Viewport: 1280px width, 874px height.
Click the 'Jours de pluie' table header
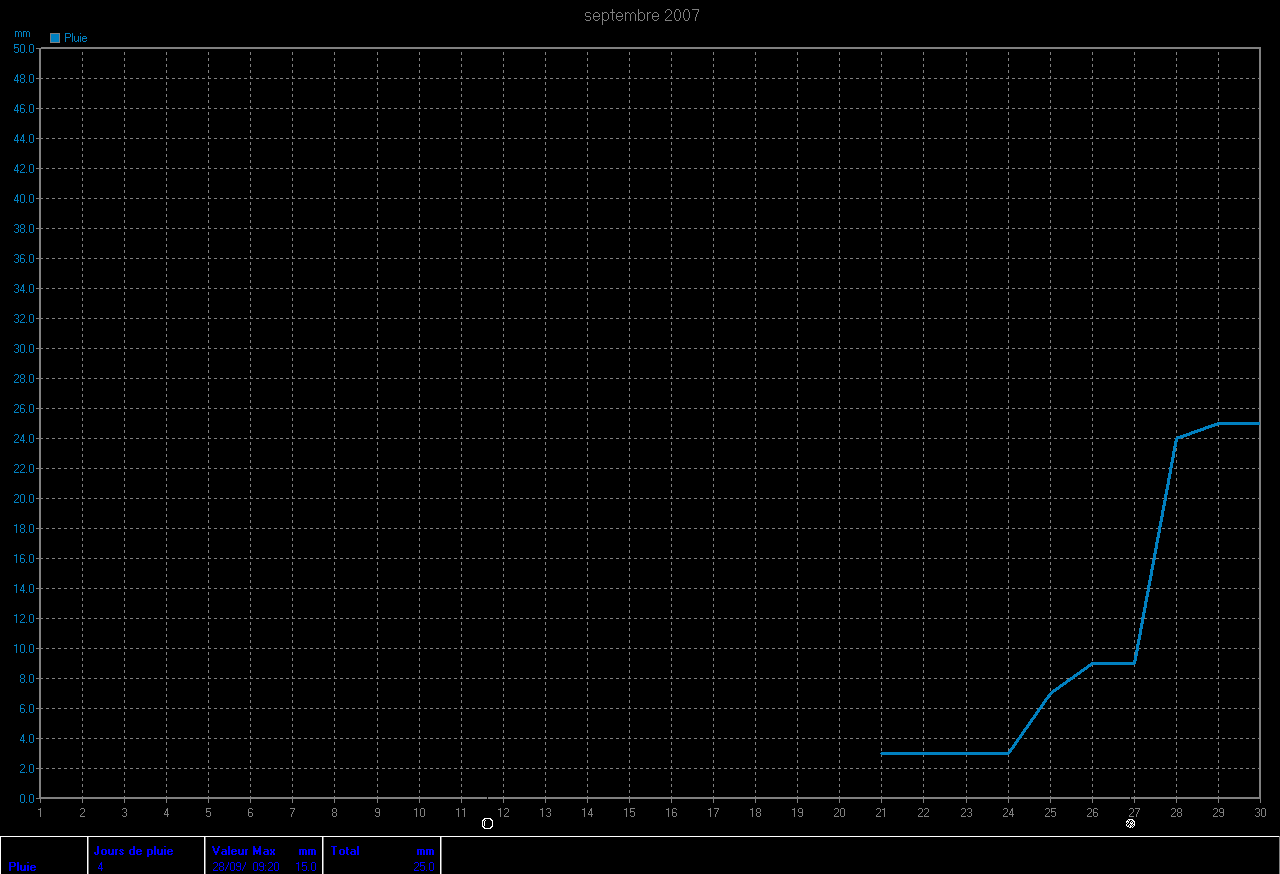click(133, 851)
